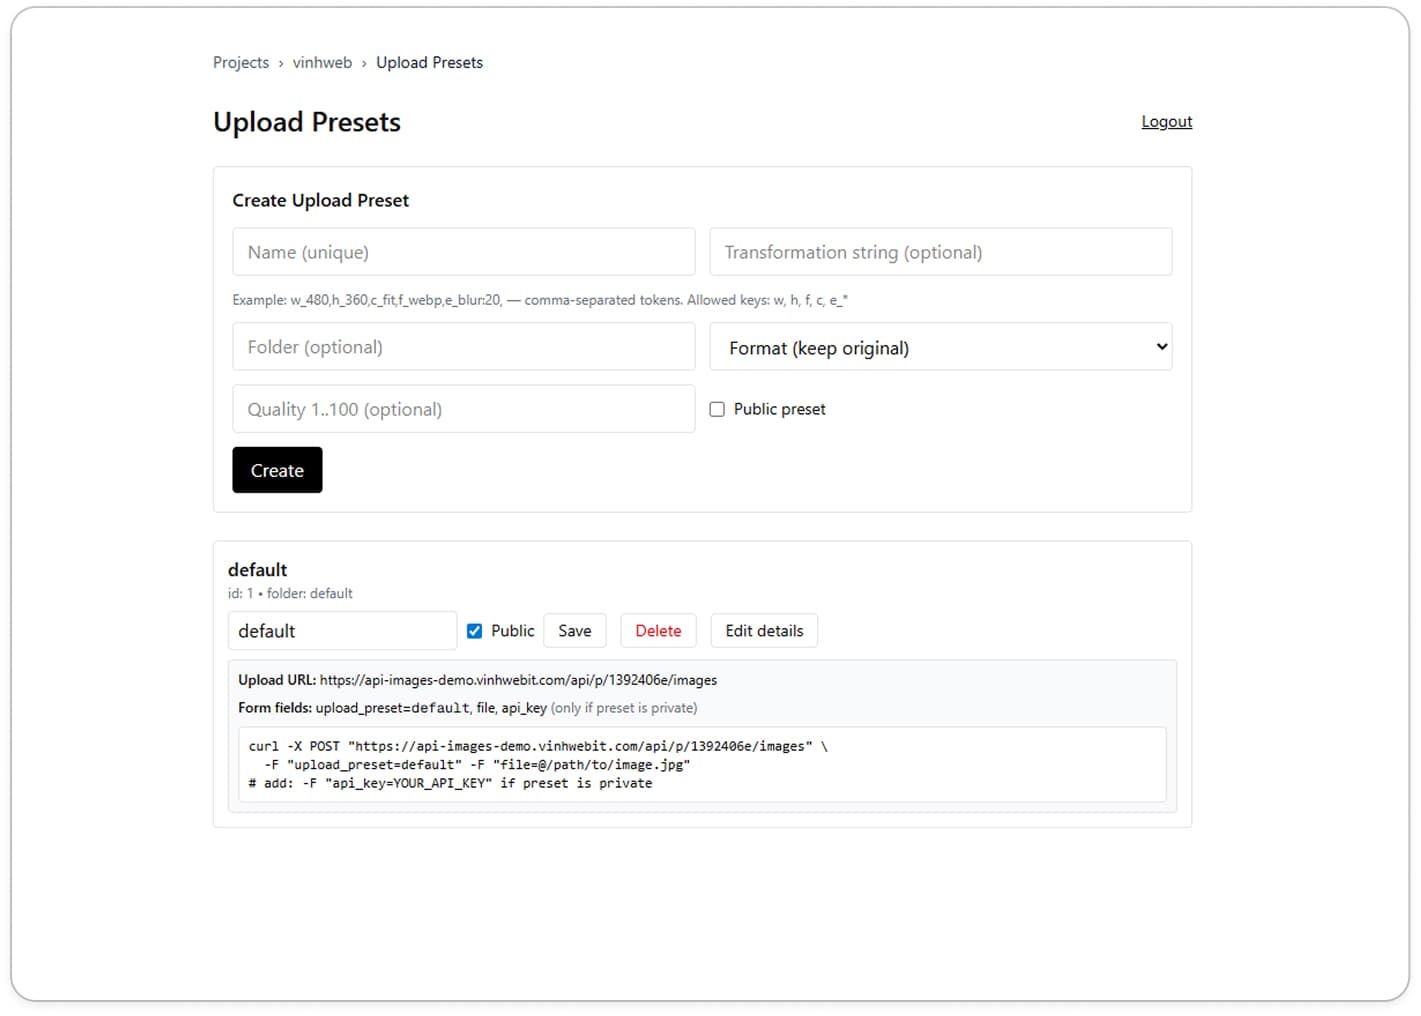Click the Name (unique) input field
This screenshot has height=1016, width=1421.
tap(463, 251)
